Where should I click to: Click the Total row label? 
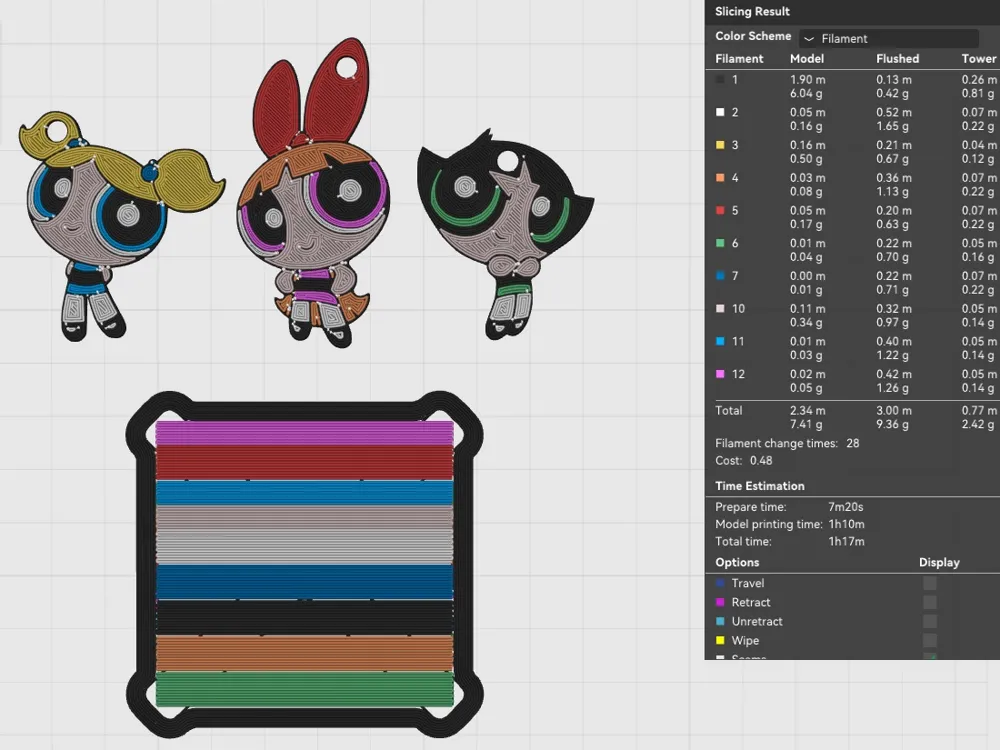[728, 411]
